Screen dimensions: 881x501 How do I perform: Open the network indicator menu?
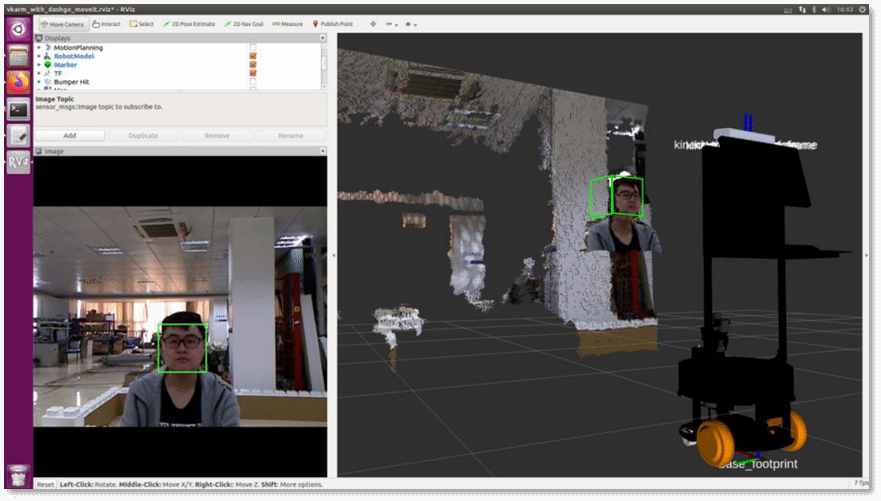(802, 10)
